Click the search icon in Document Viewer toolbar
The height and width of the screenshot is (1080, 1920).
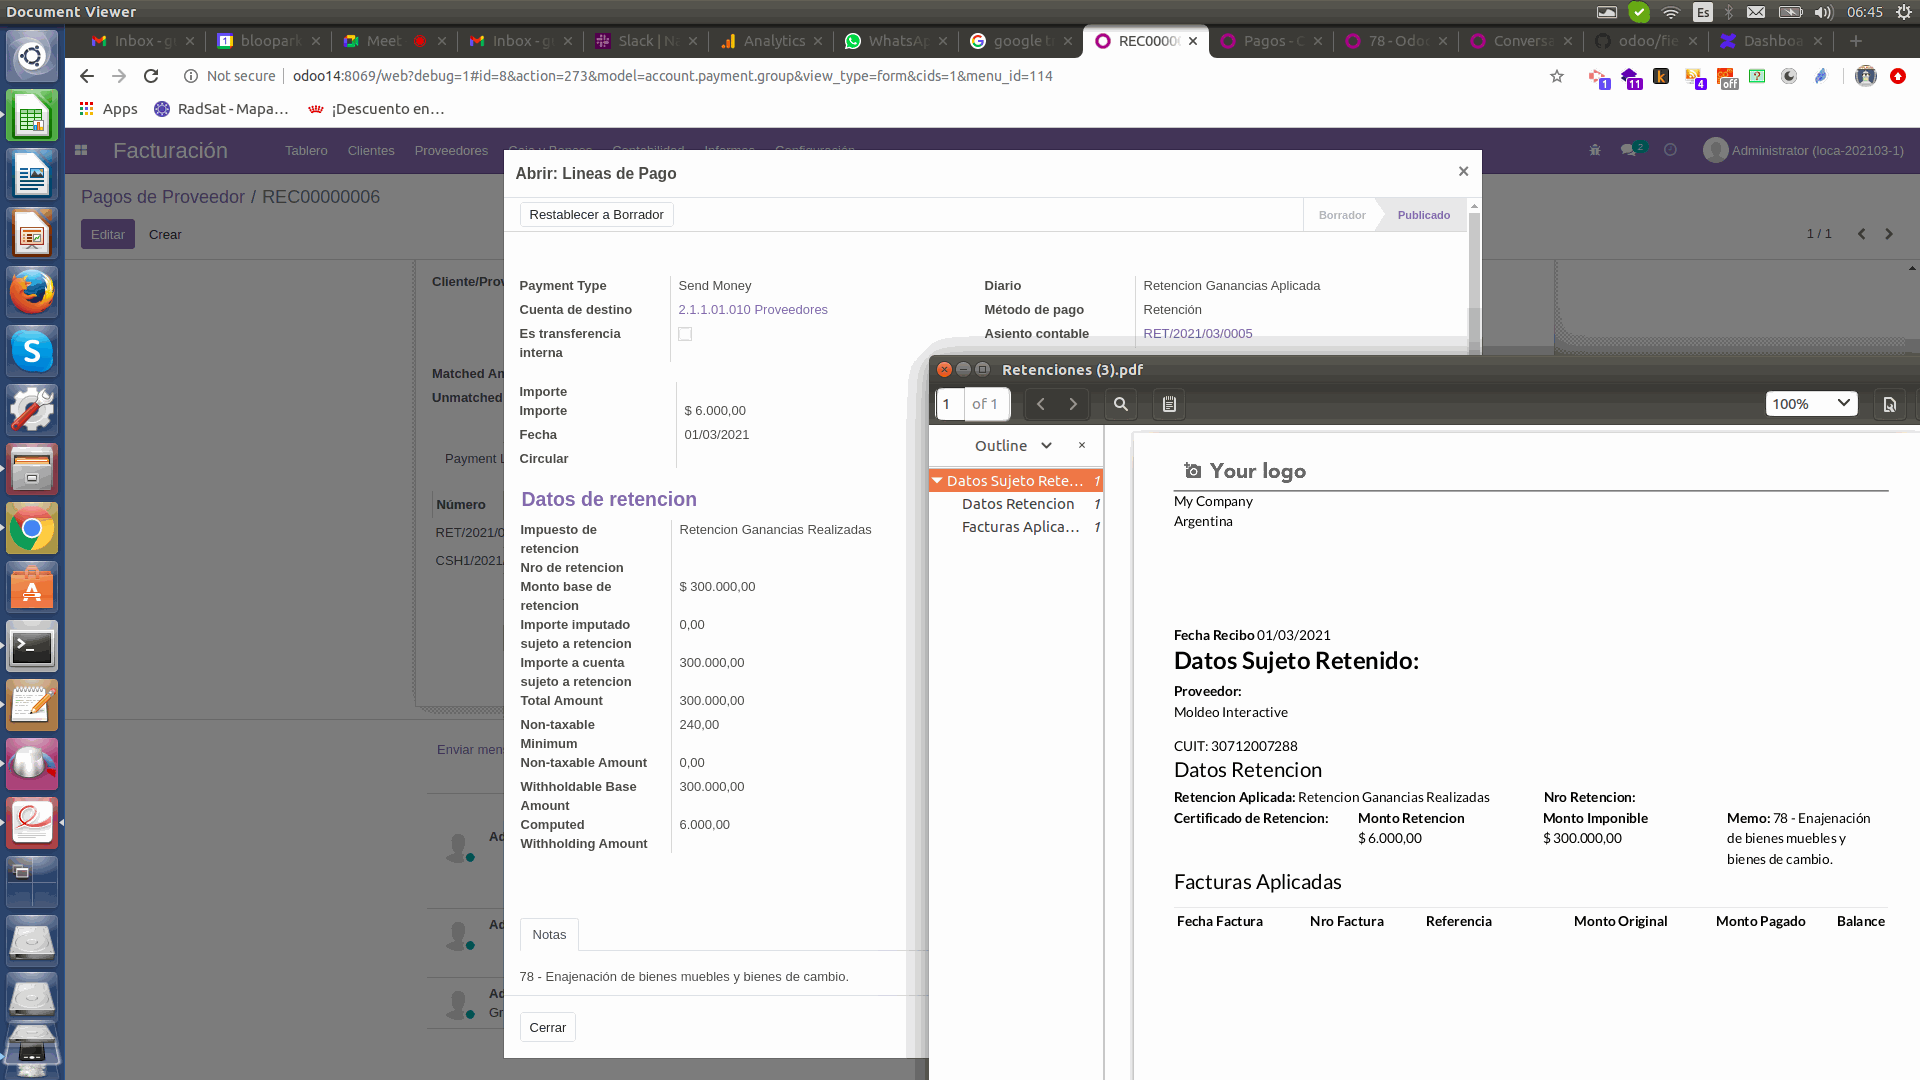(1120, 404)
